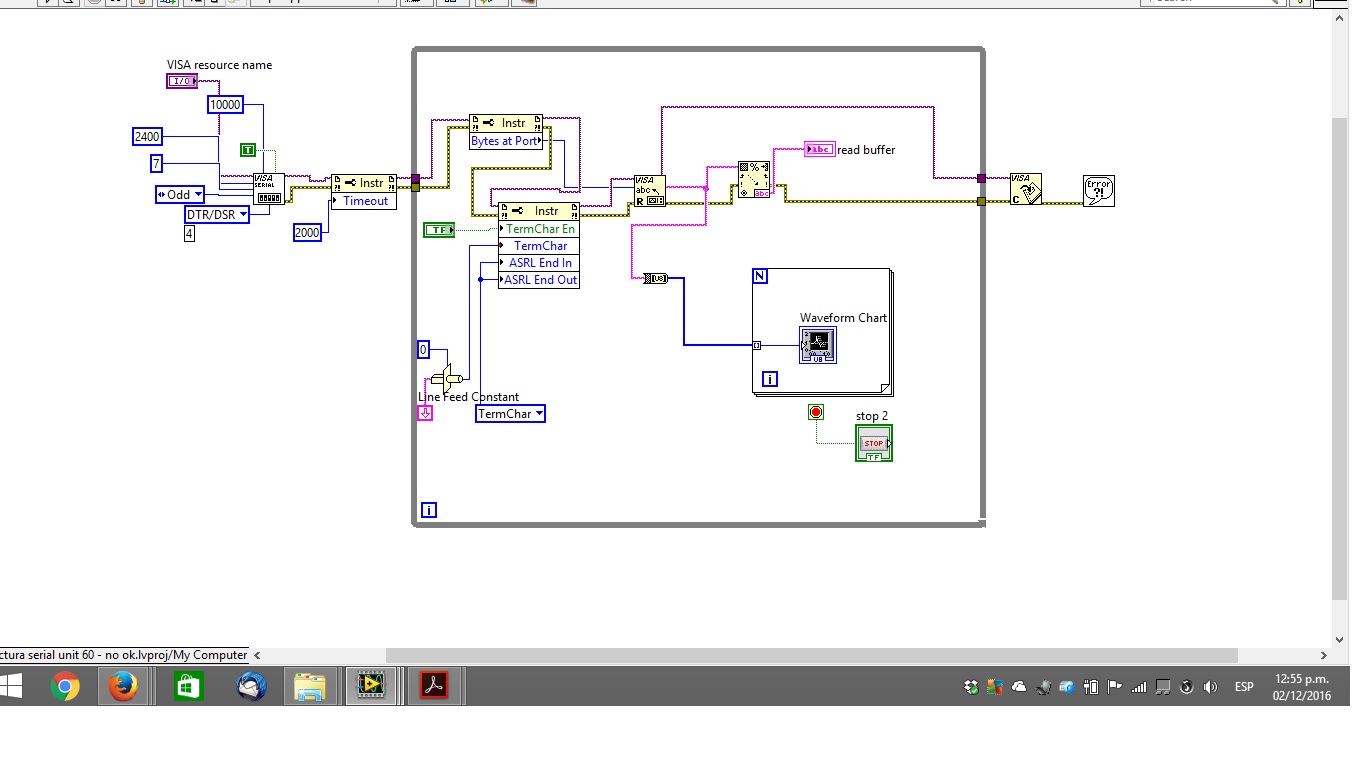Click the read buffer label
This screenshot has height=768, width=1366.
[x=866, y=150]
